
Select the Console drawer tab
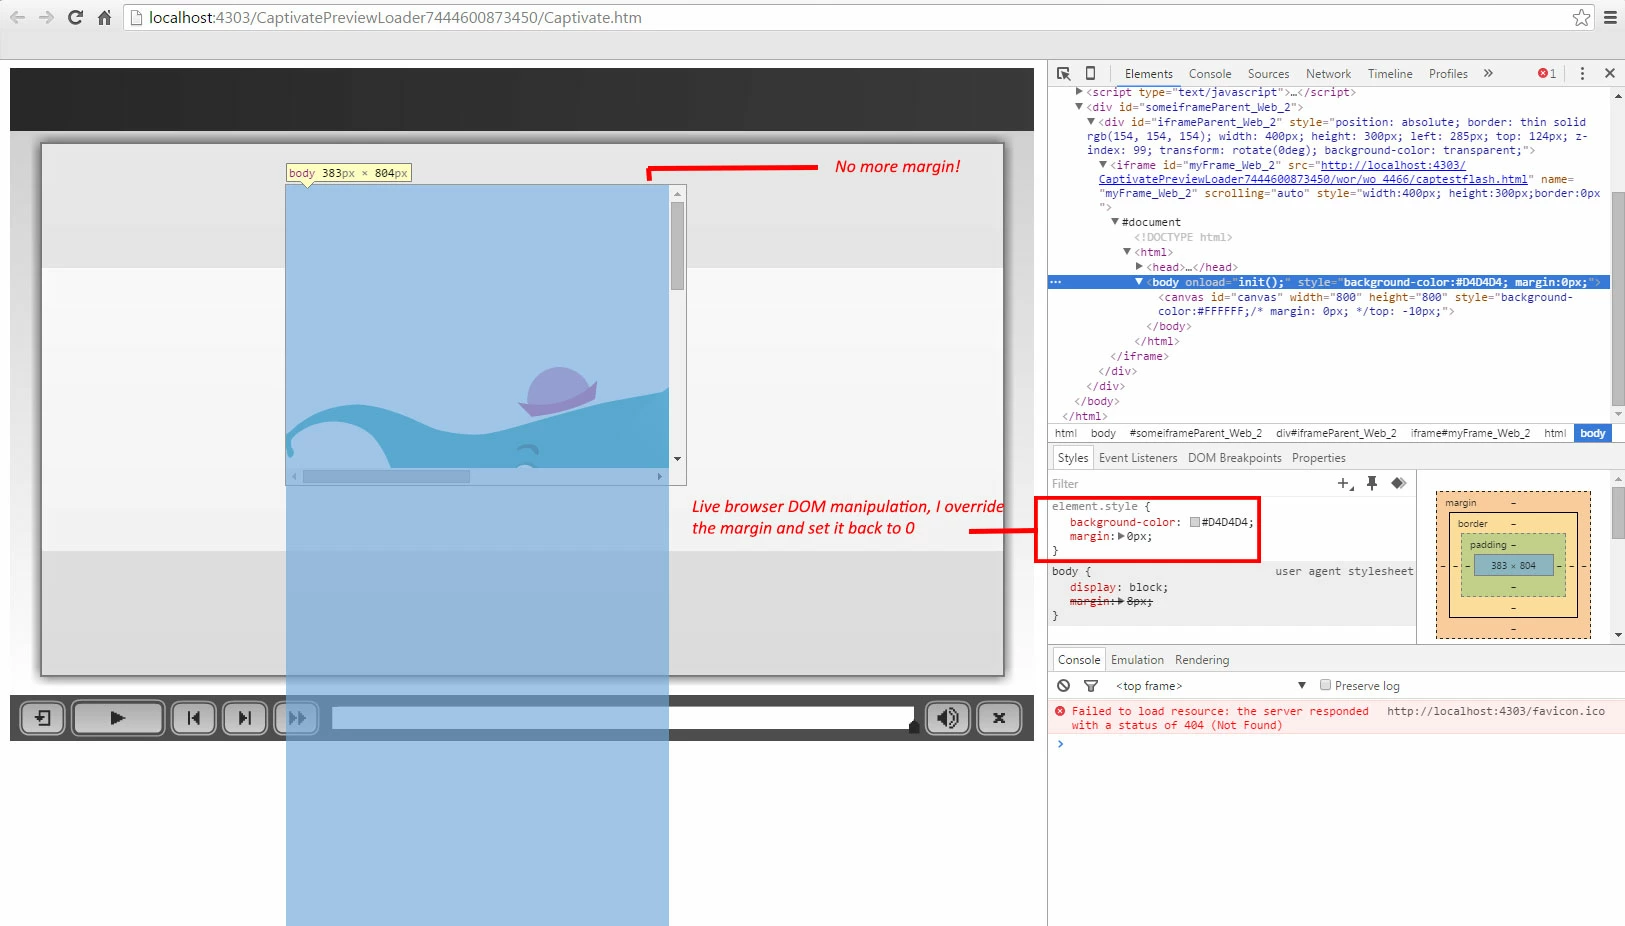(x=1079, y=660)
